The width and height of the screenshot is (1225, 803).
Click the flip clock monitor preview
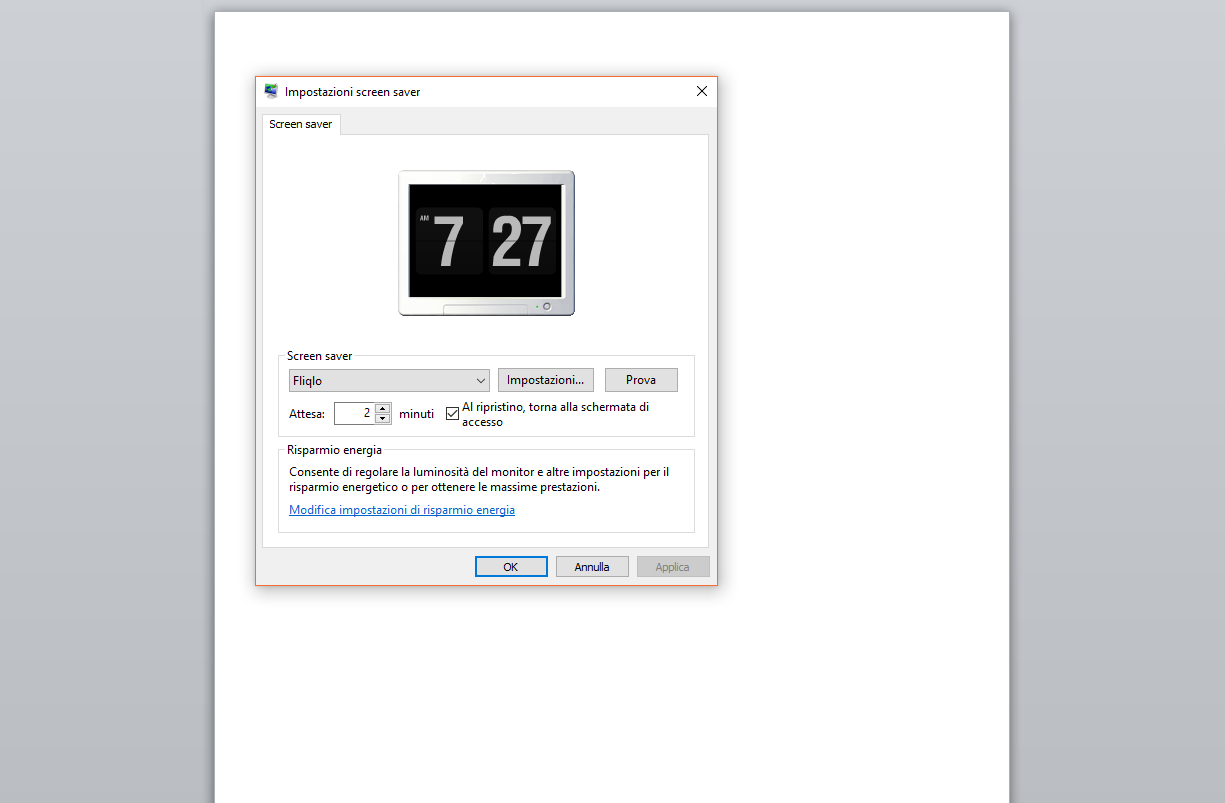click(486, 243)
